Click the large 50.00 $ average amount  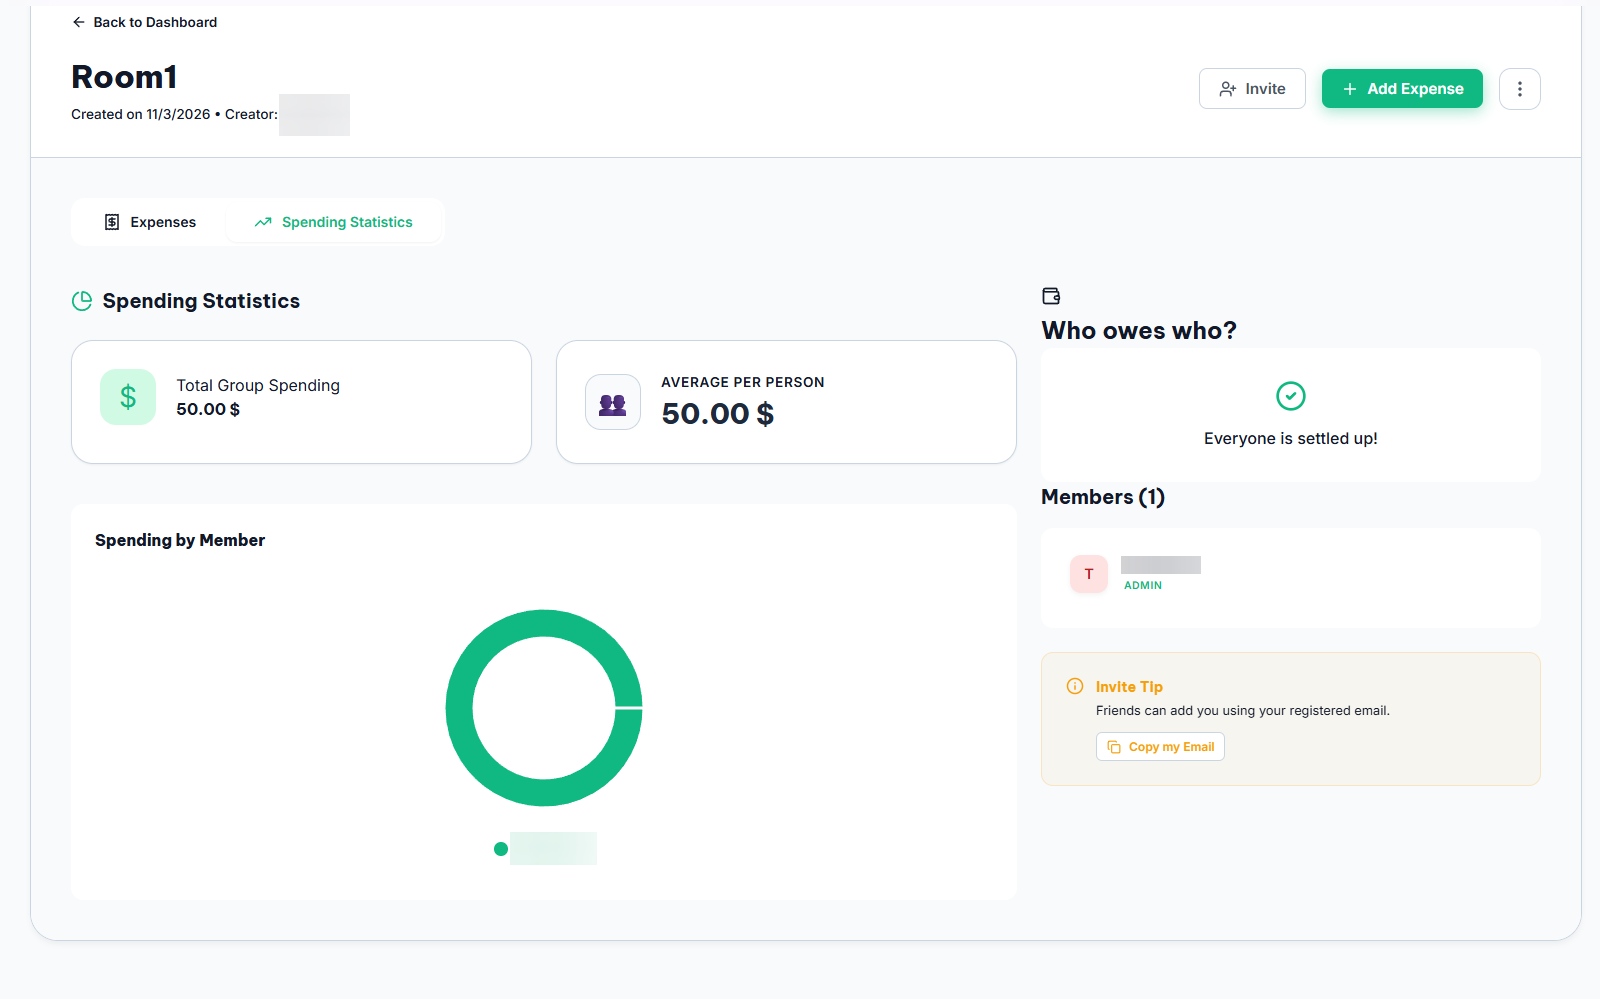(718, 414)
